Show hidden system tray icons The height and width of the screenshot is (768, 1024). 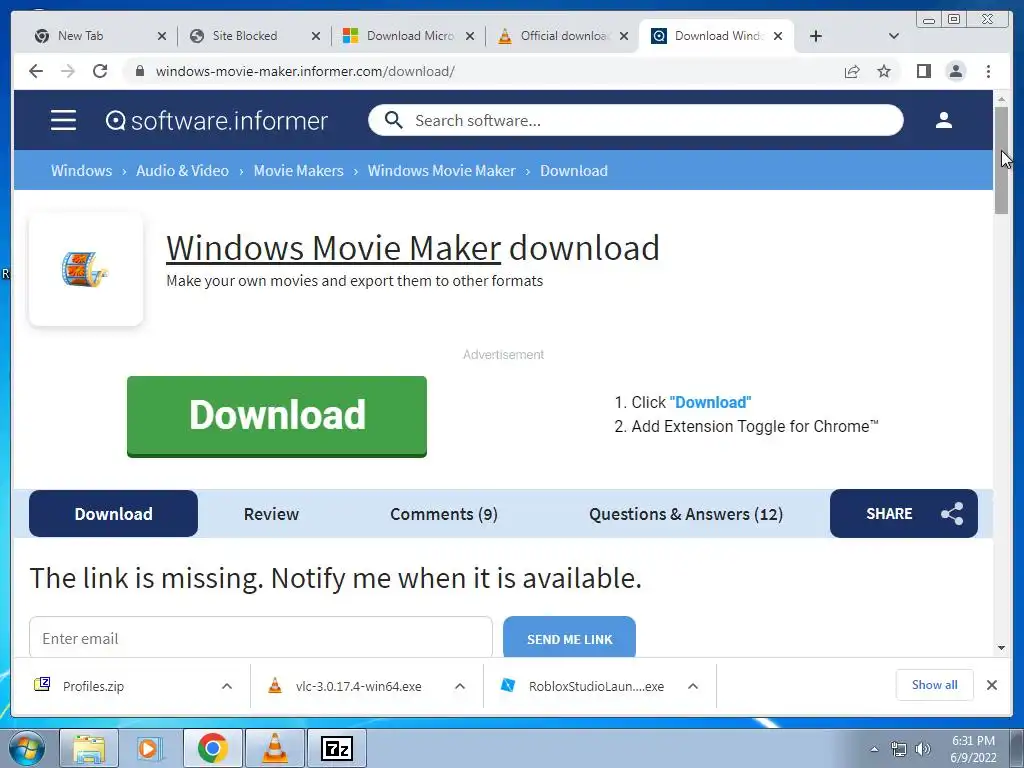pyautogui.click(x=874, y=749)
